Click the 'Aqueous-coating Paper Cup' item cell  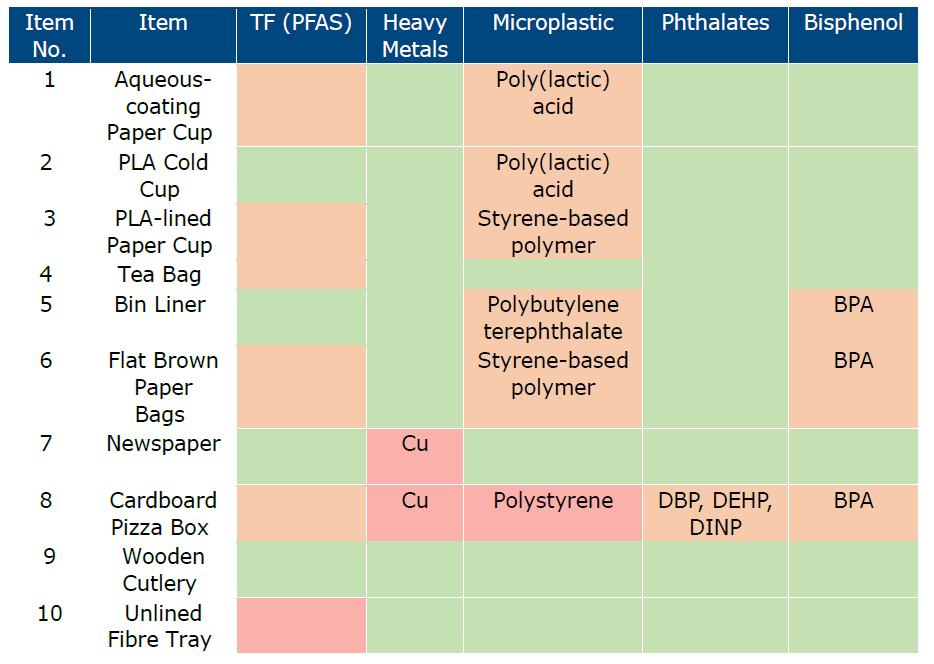pos(160,106)
